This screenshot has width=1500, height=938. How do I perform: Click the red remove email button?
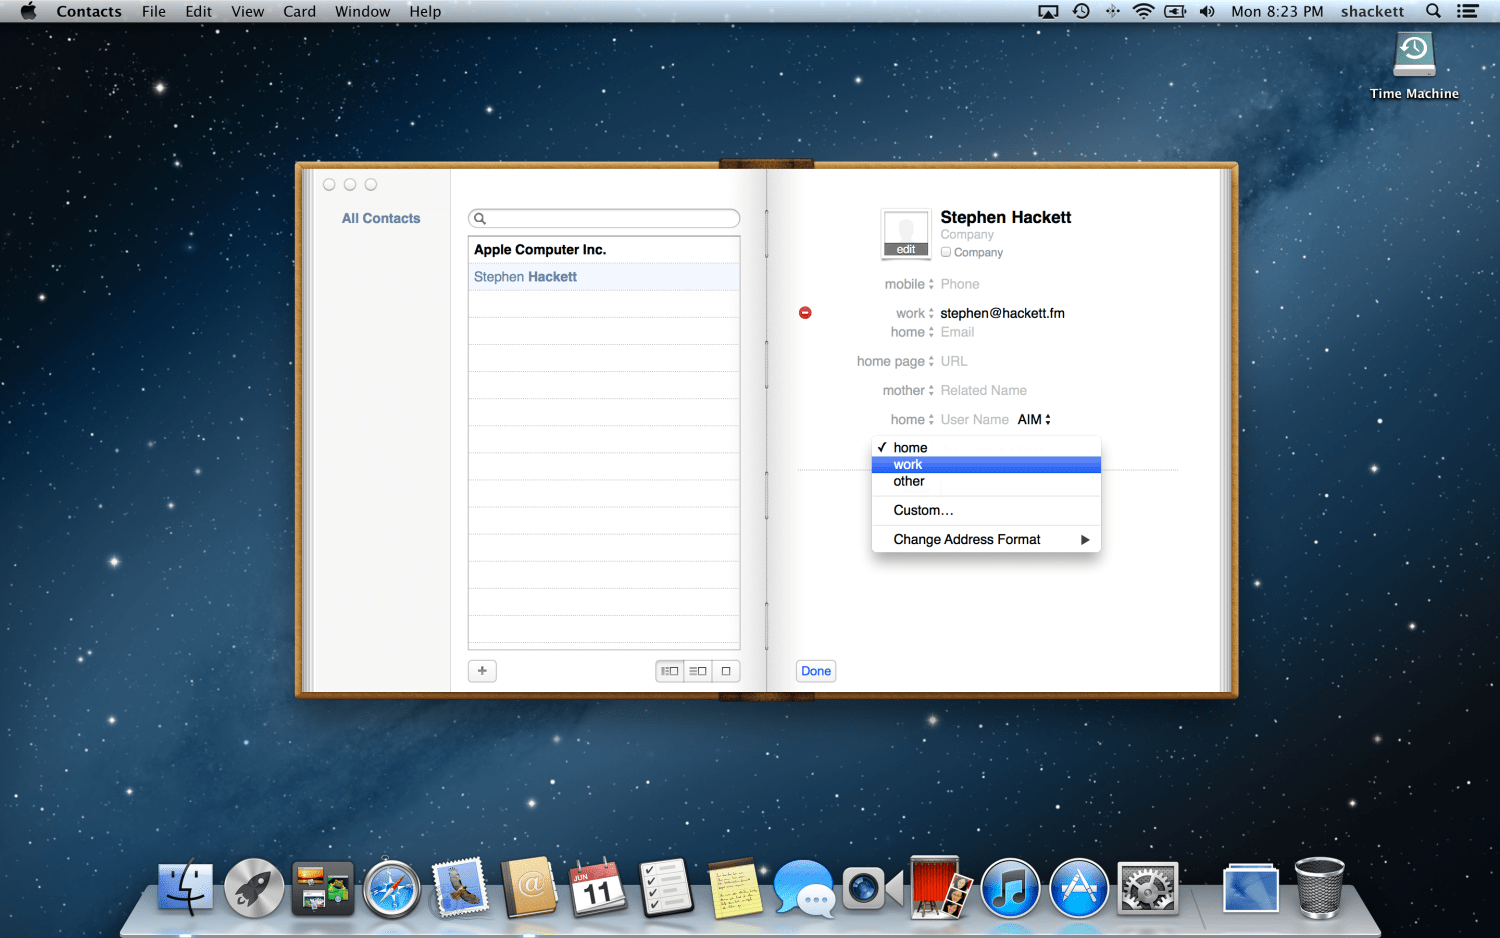805,313
